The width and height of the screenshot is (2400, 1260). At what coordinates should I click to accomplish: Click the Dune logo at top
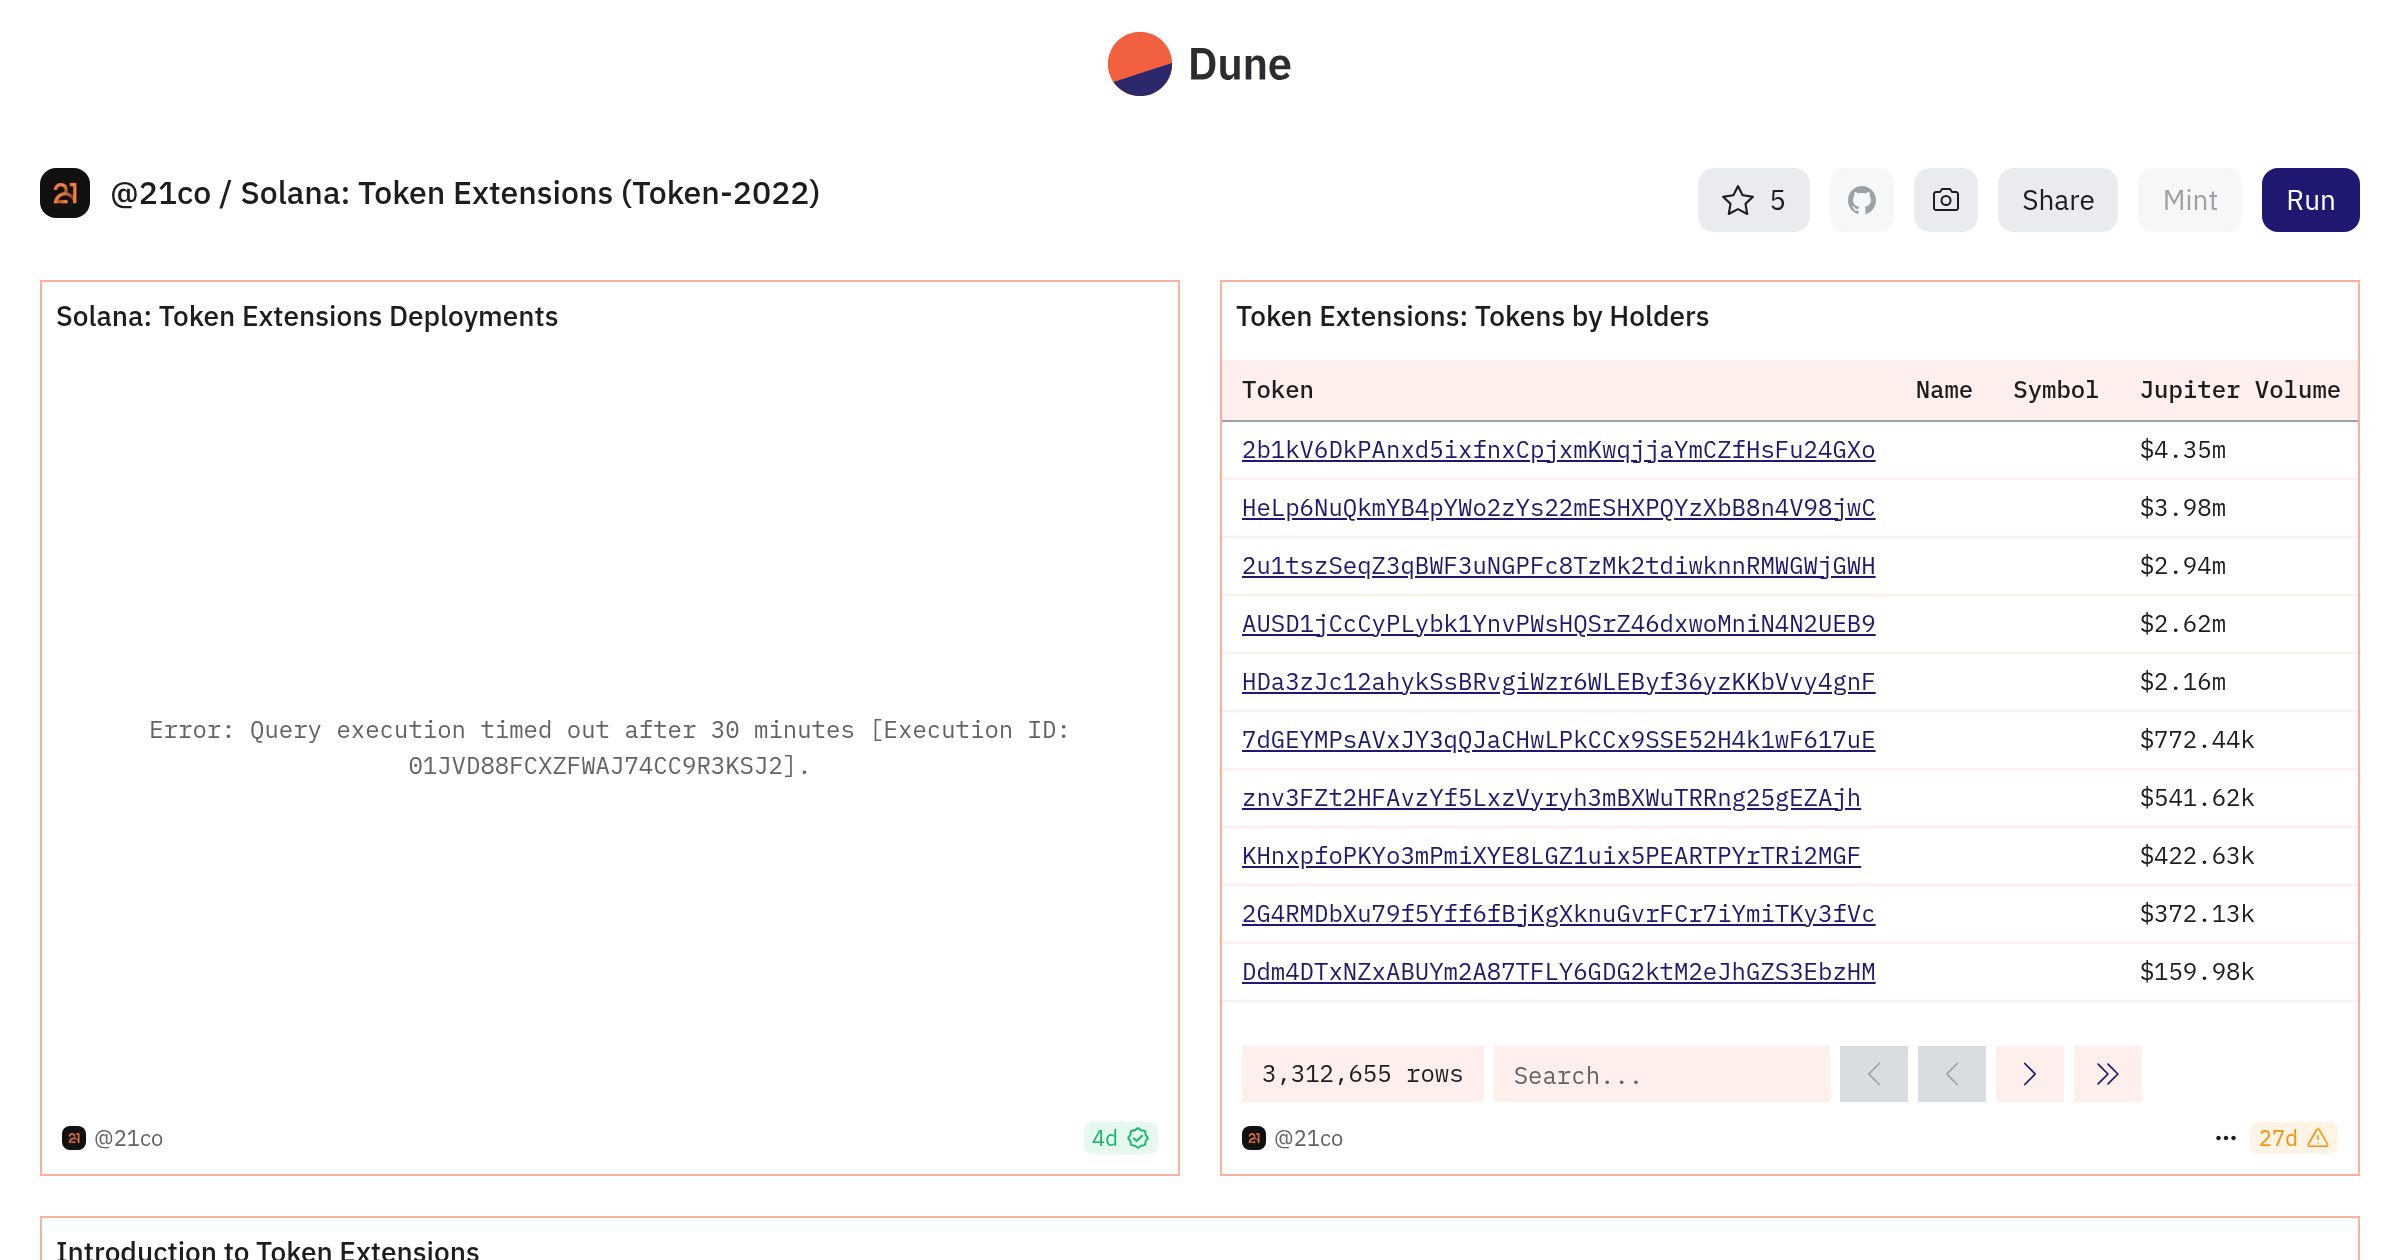click(x=1199, y=64)
